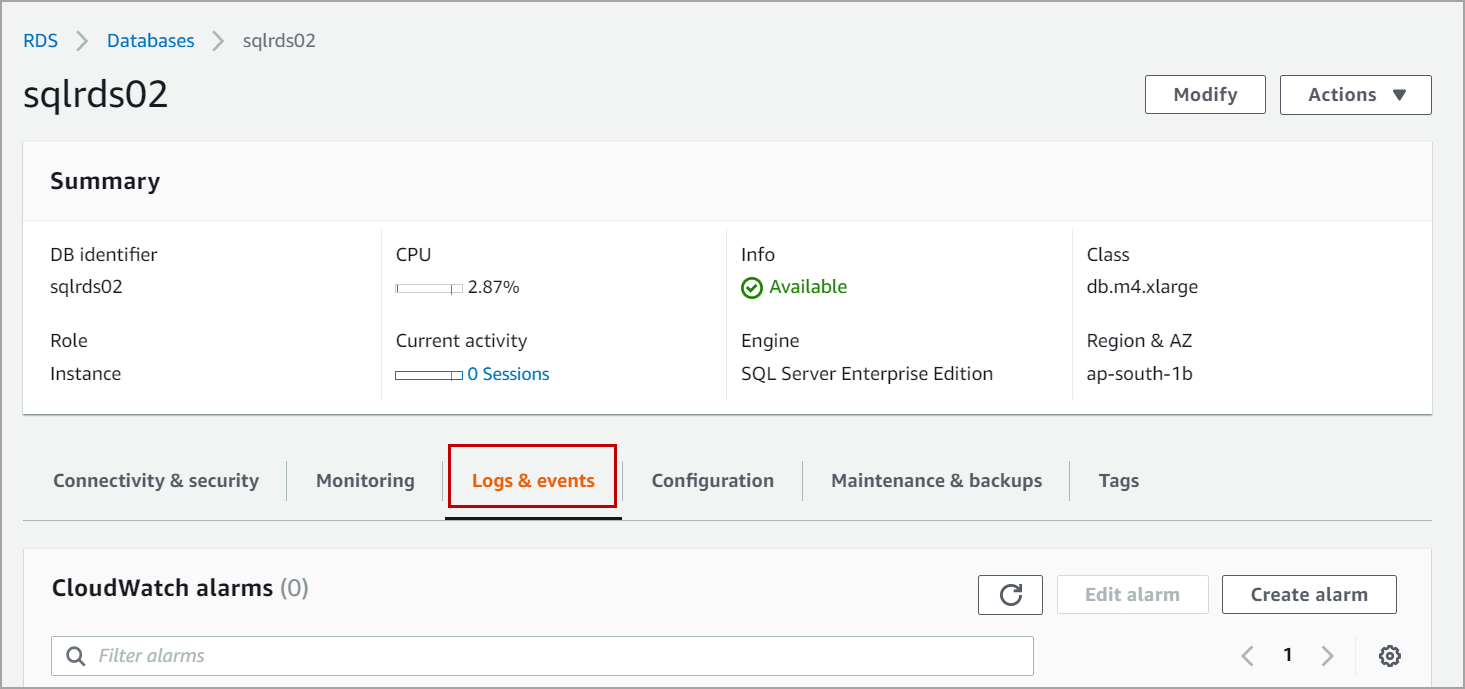
Task: Switch to the Monitoring tab
Action: click(365, 481)
